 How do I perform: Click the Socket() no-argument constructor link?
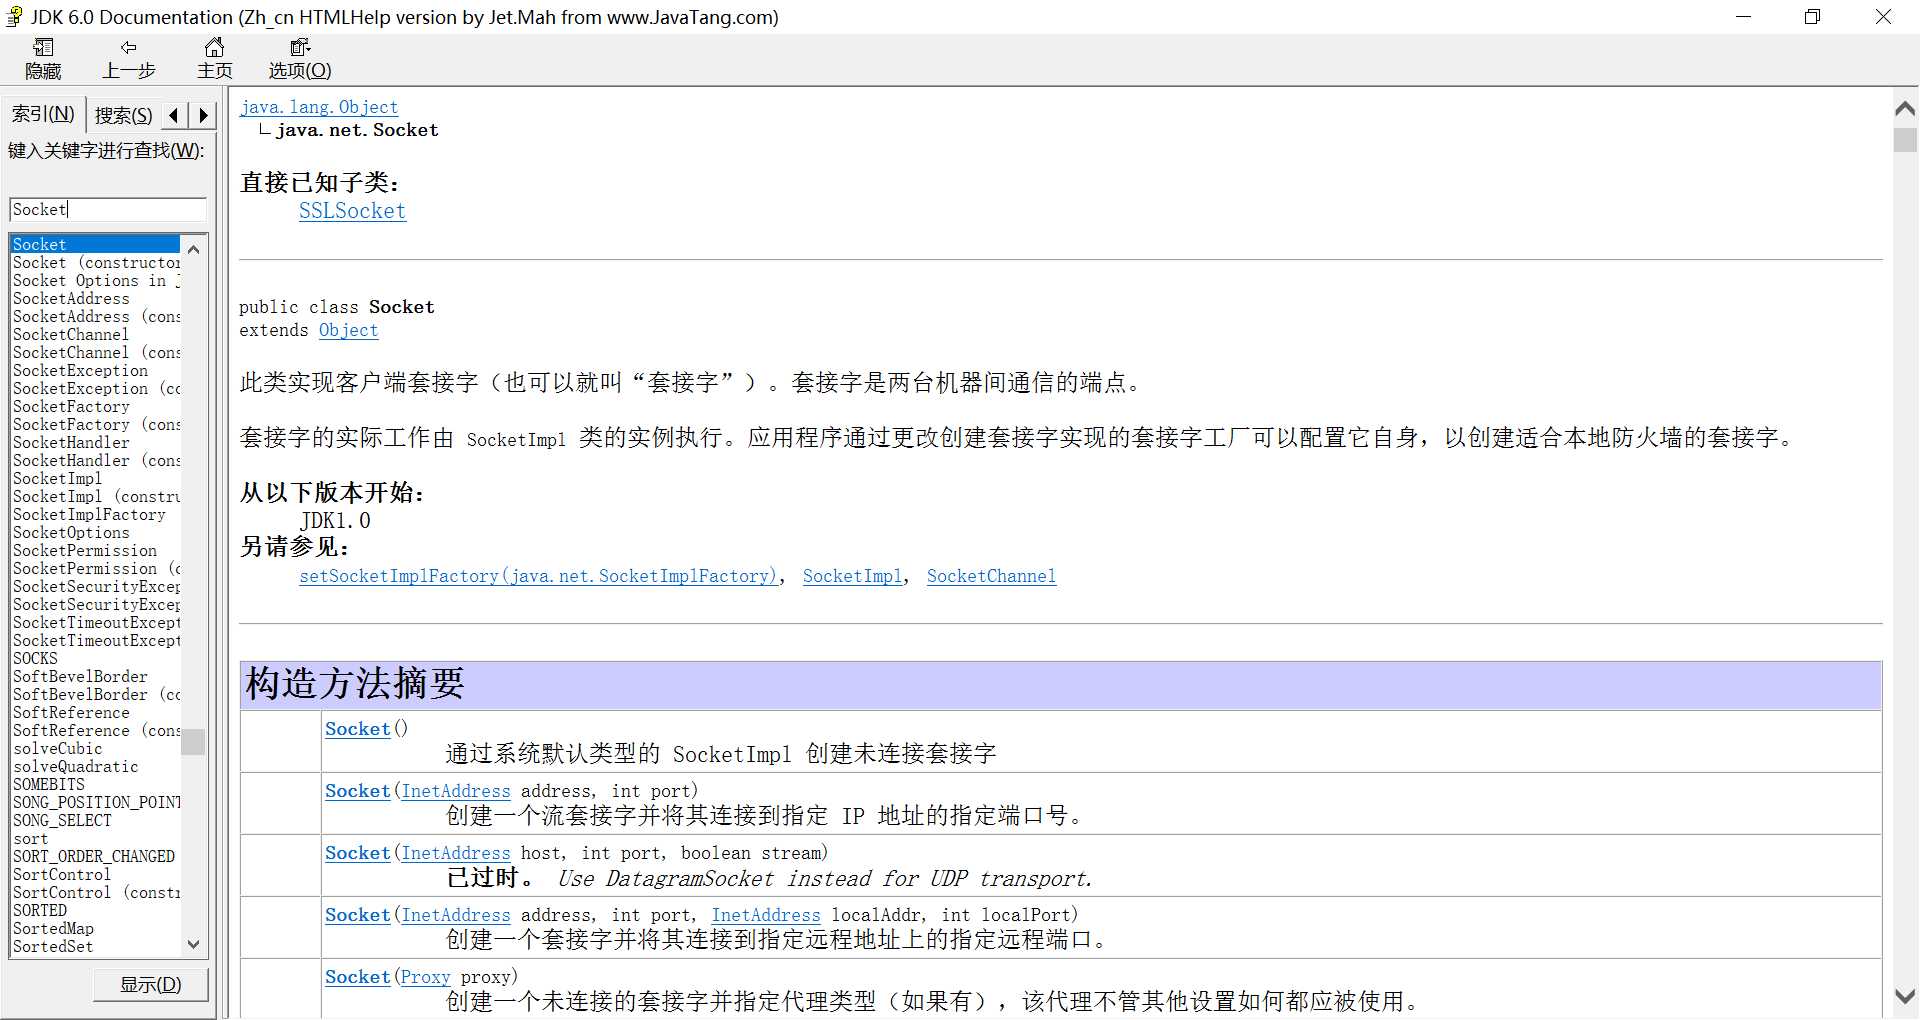coord(357,729)
